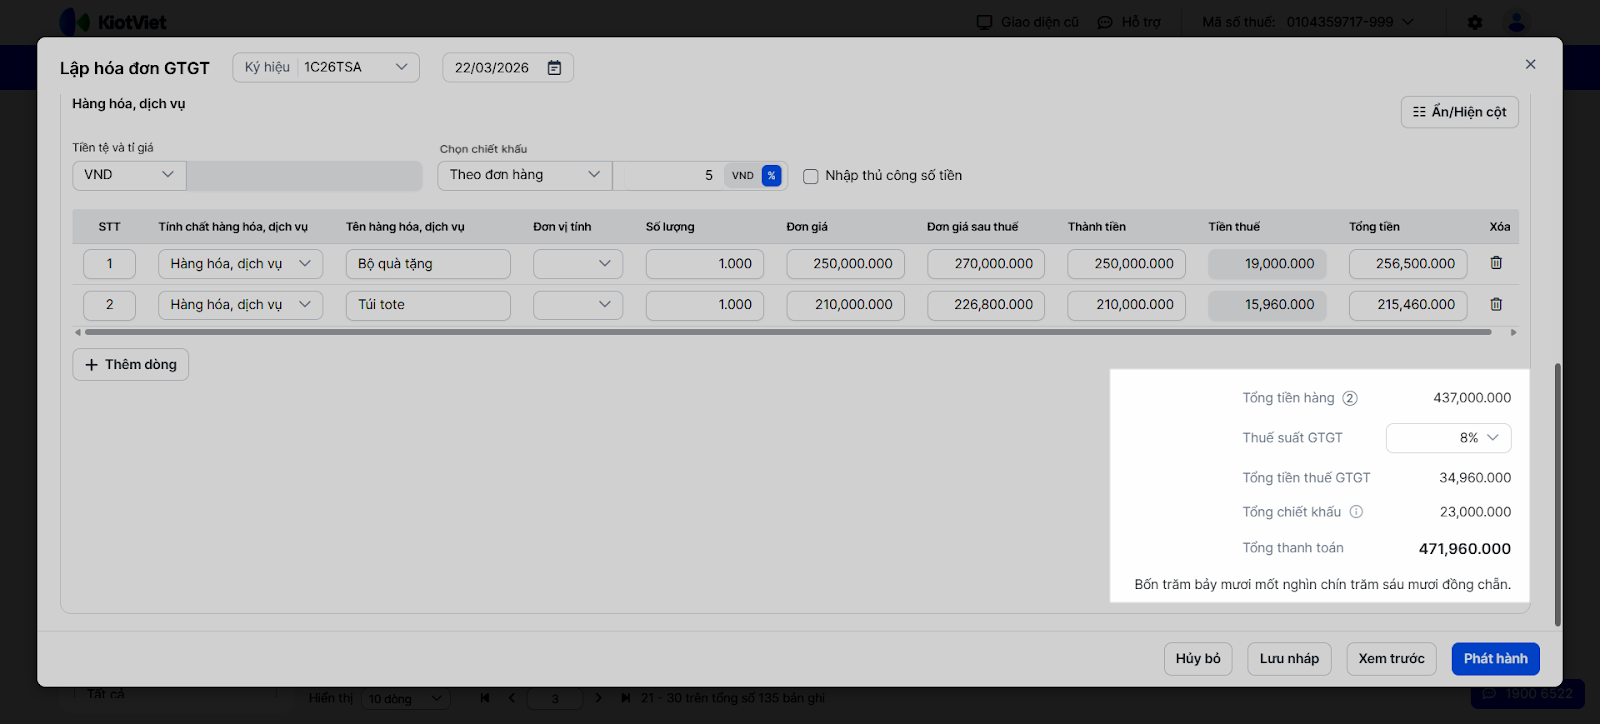The image size is (1600, 724).
Task: Click the Xem trước preview button
Action: coord(1391,659)
